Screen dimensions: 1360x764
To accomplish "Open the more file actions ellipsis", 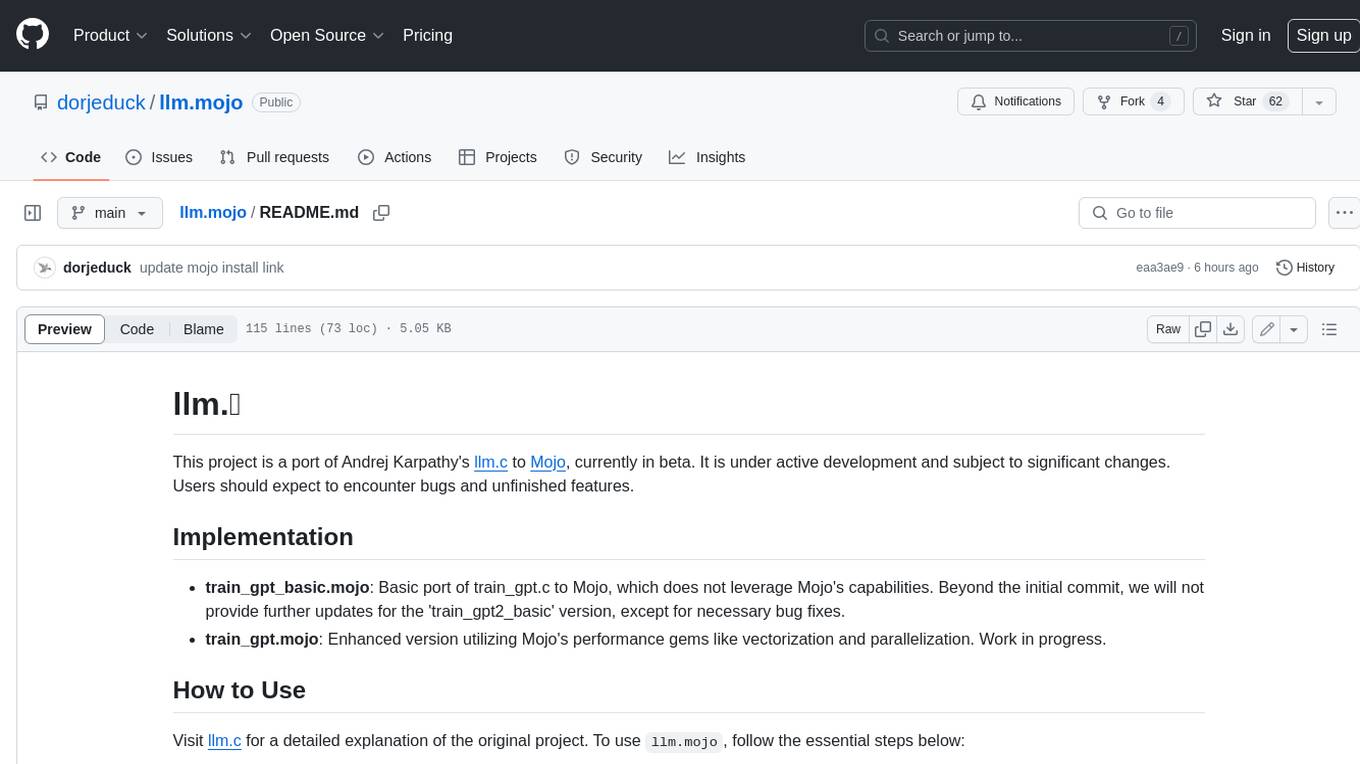I will [1344, 213].
